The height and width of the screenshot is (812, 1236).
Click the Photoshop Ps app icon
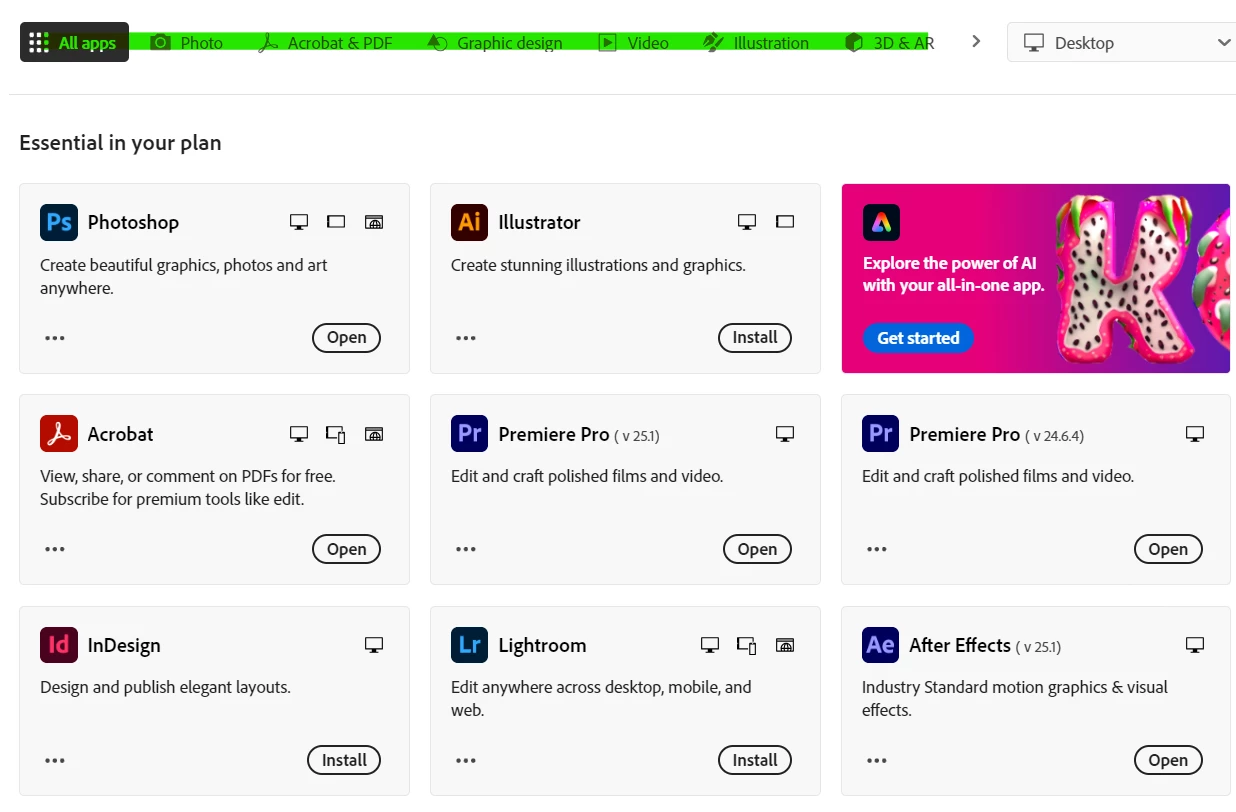(59, 222)
